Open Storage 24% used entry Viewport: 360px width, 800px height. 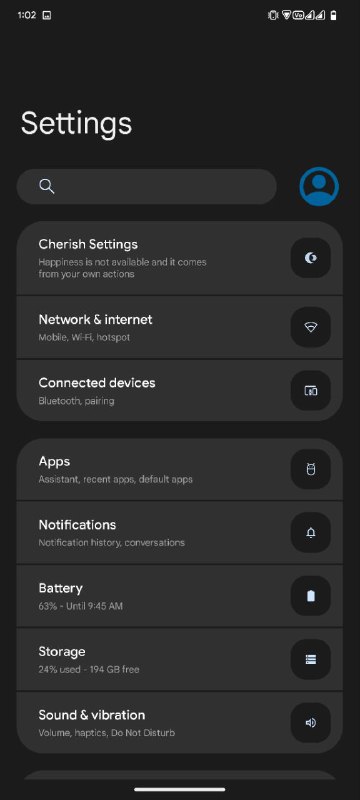[x=179, y=659]
